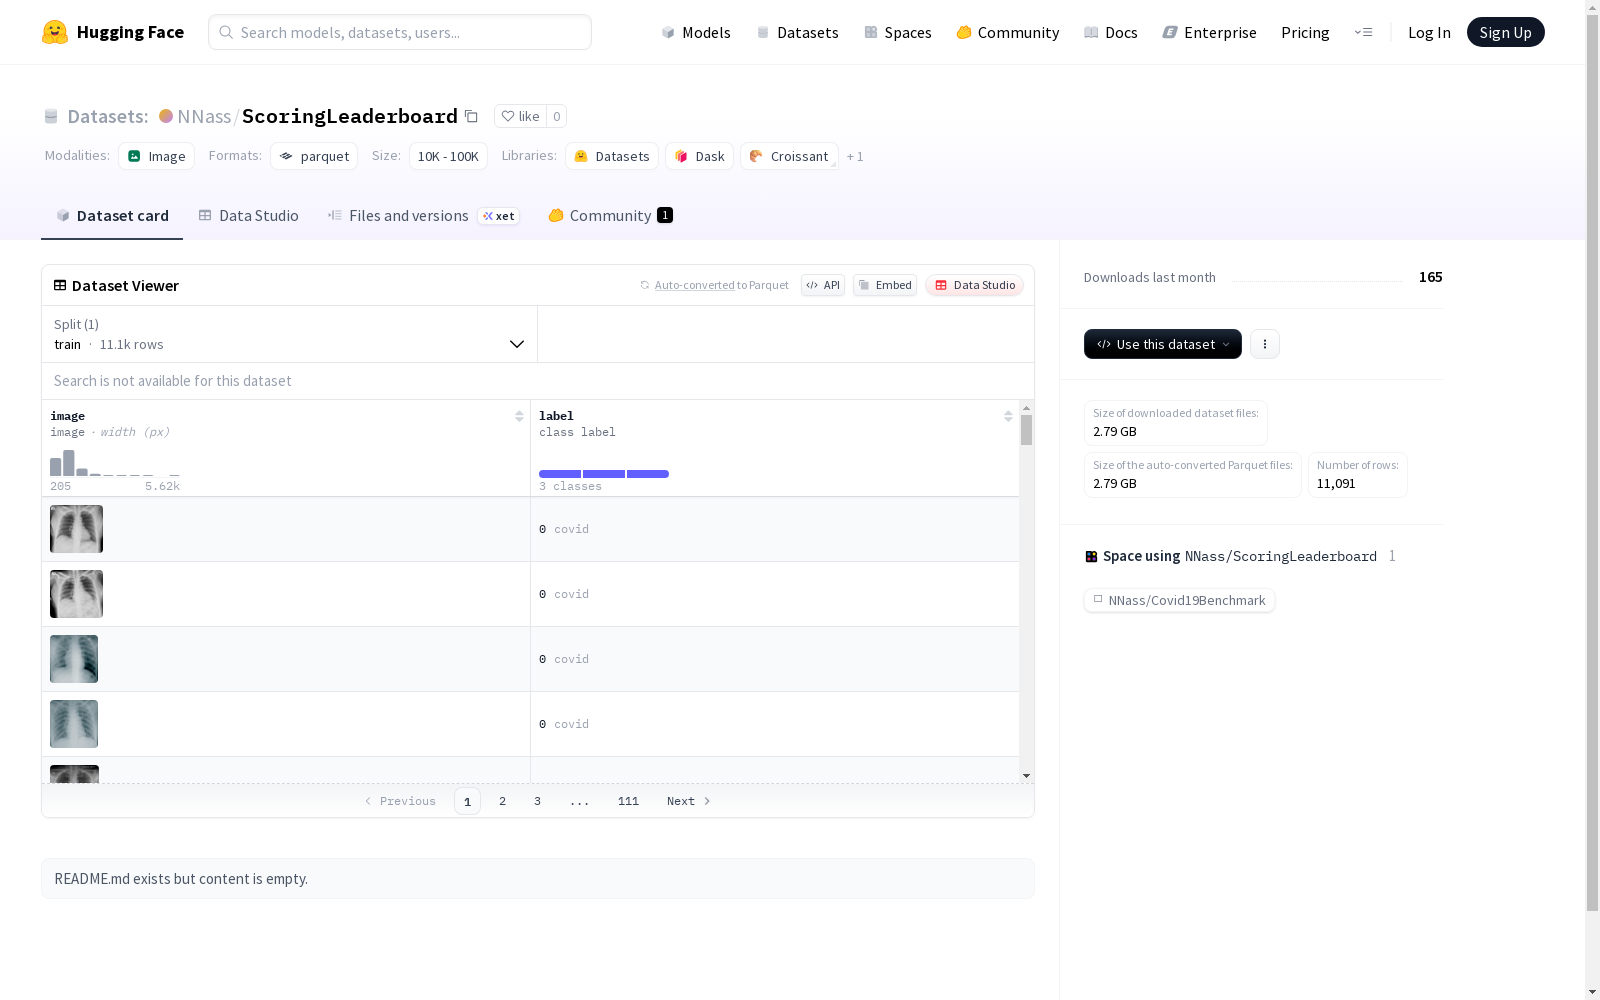Click the Dataset Viewer table icon
This screenshot has width=1600, height=1000.
pyautogui.click(x=60, y=285)
